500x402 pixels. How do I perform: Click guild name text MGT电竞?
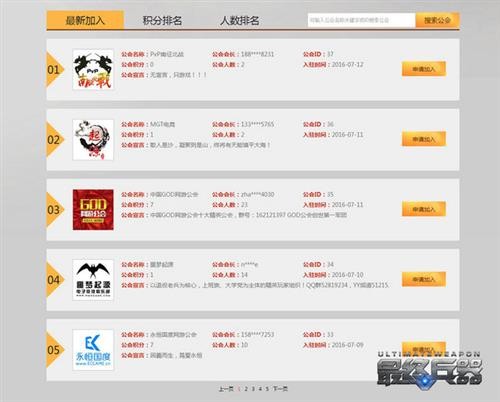click(x=162, y=124)
